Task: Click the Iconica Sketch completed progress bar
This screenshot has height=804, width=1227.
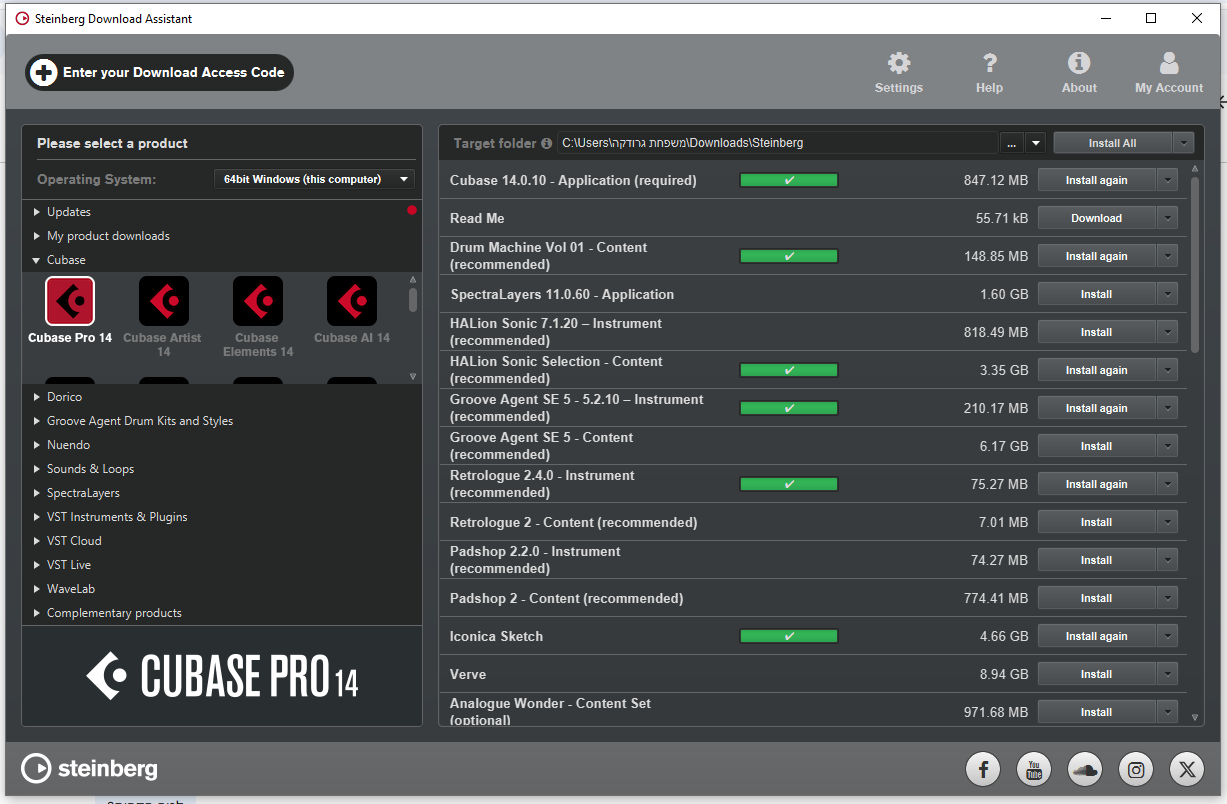Action: 789,636
